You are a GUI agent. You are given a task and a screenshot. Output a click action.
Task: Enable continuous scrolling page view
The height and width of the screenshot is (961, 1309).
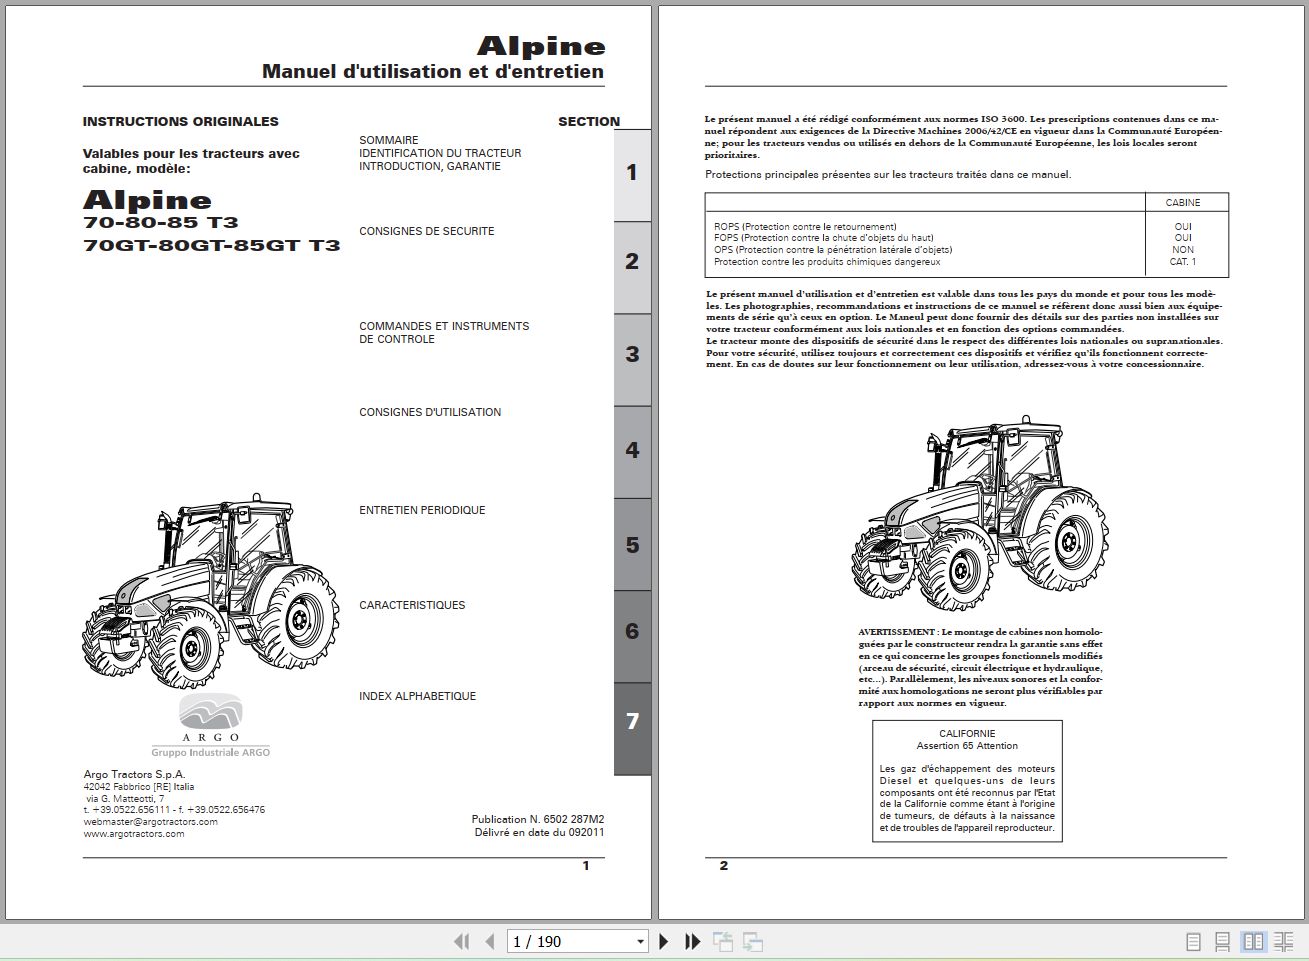pos(1222,941)
